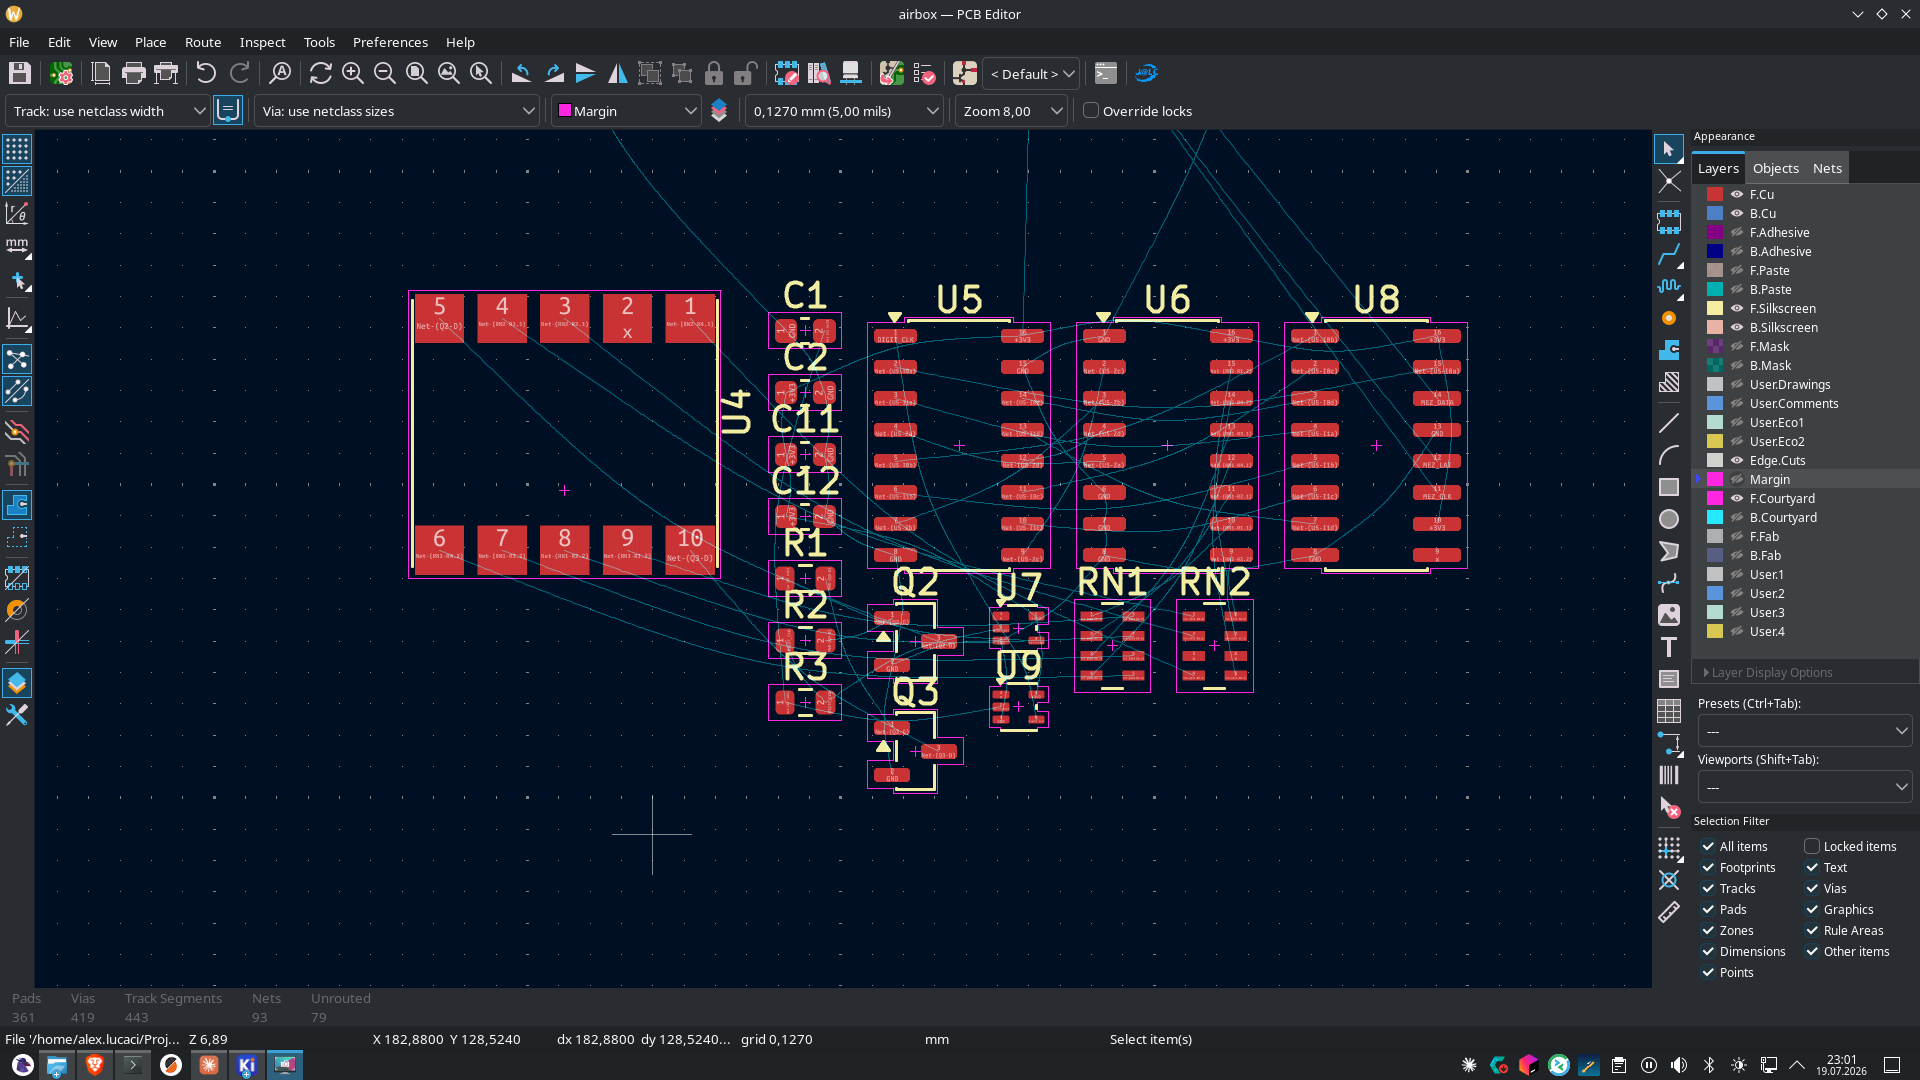This screenshot has width=1920, height=1080.
Task: Open the Via size dropdown
Action: click(x=397, y=111)
